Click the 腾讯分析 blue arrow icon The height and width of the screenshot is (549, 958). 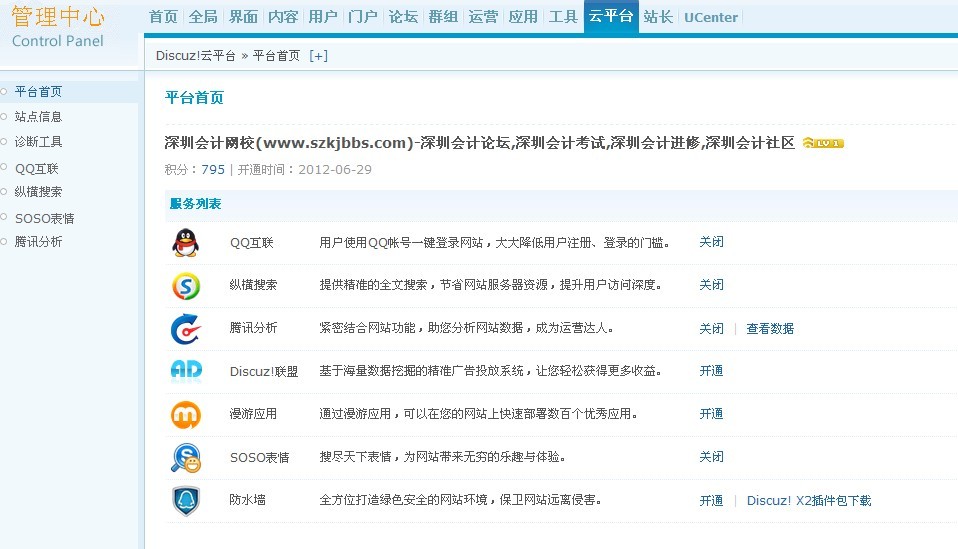pos(186,329)
